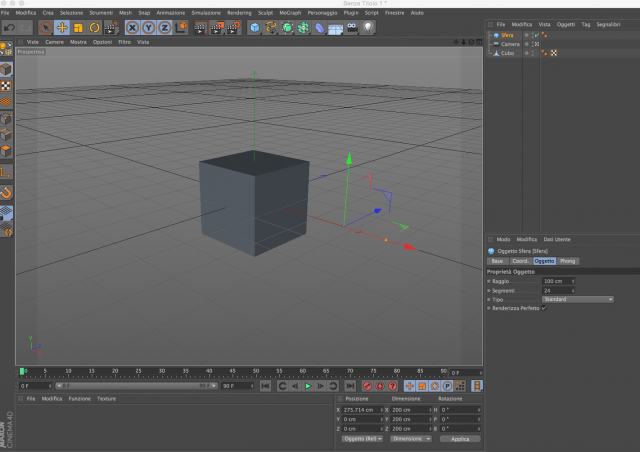The height and width of the screenshot is (452, 640).
Task: Open the spline tools icon
Action: click(x=271, y=28)
